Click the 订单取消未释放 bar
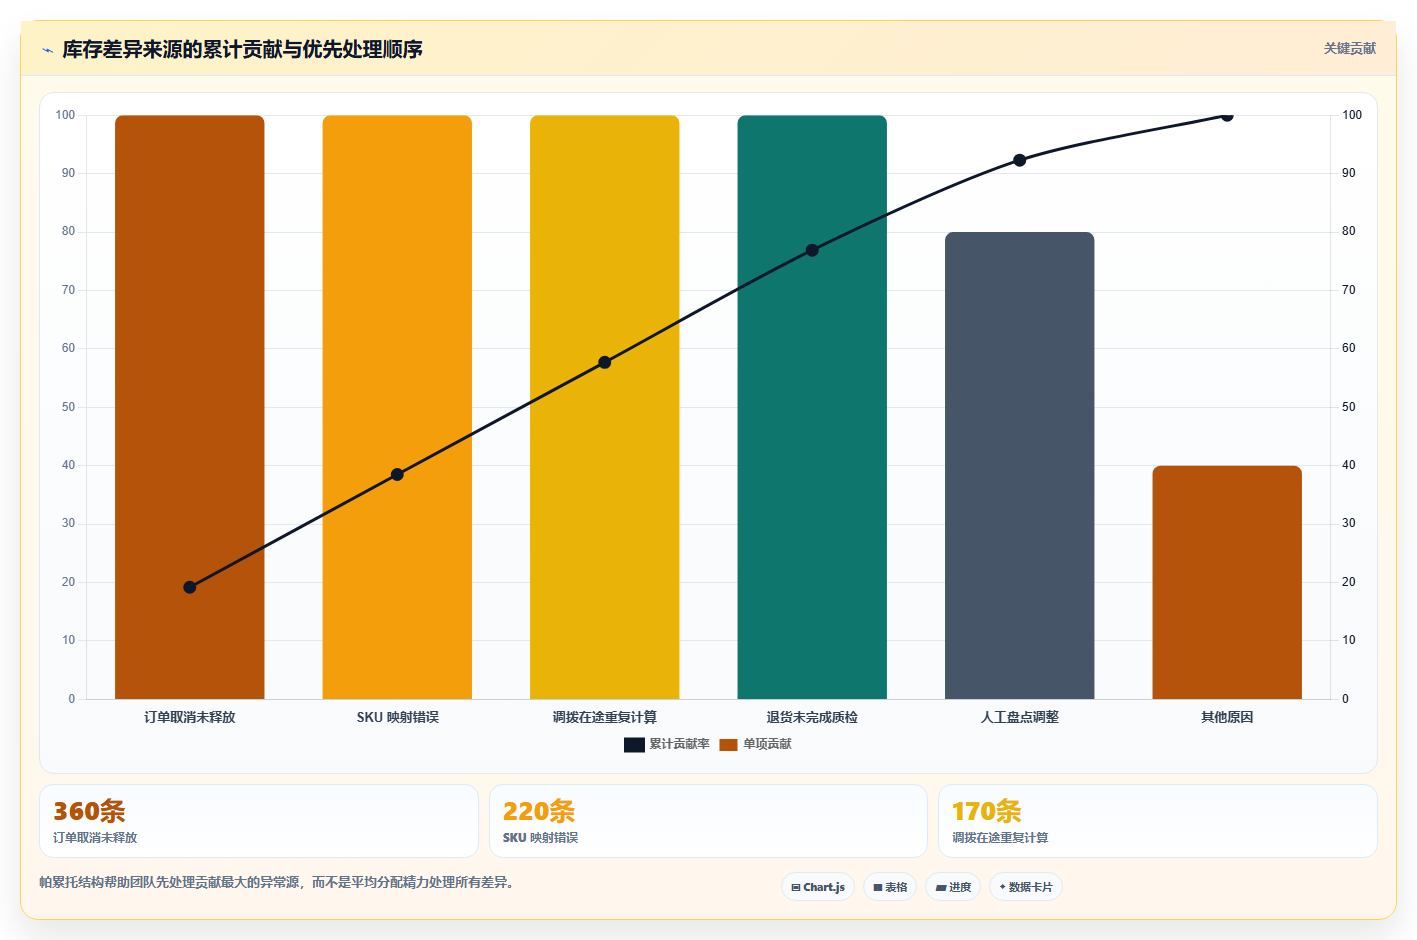The width and height of the screenshot is (1417, 940). 190,407
